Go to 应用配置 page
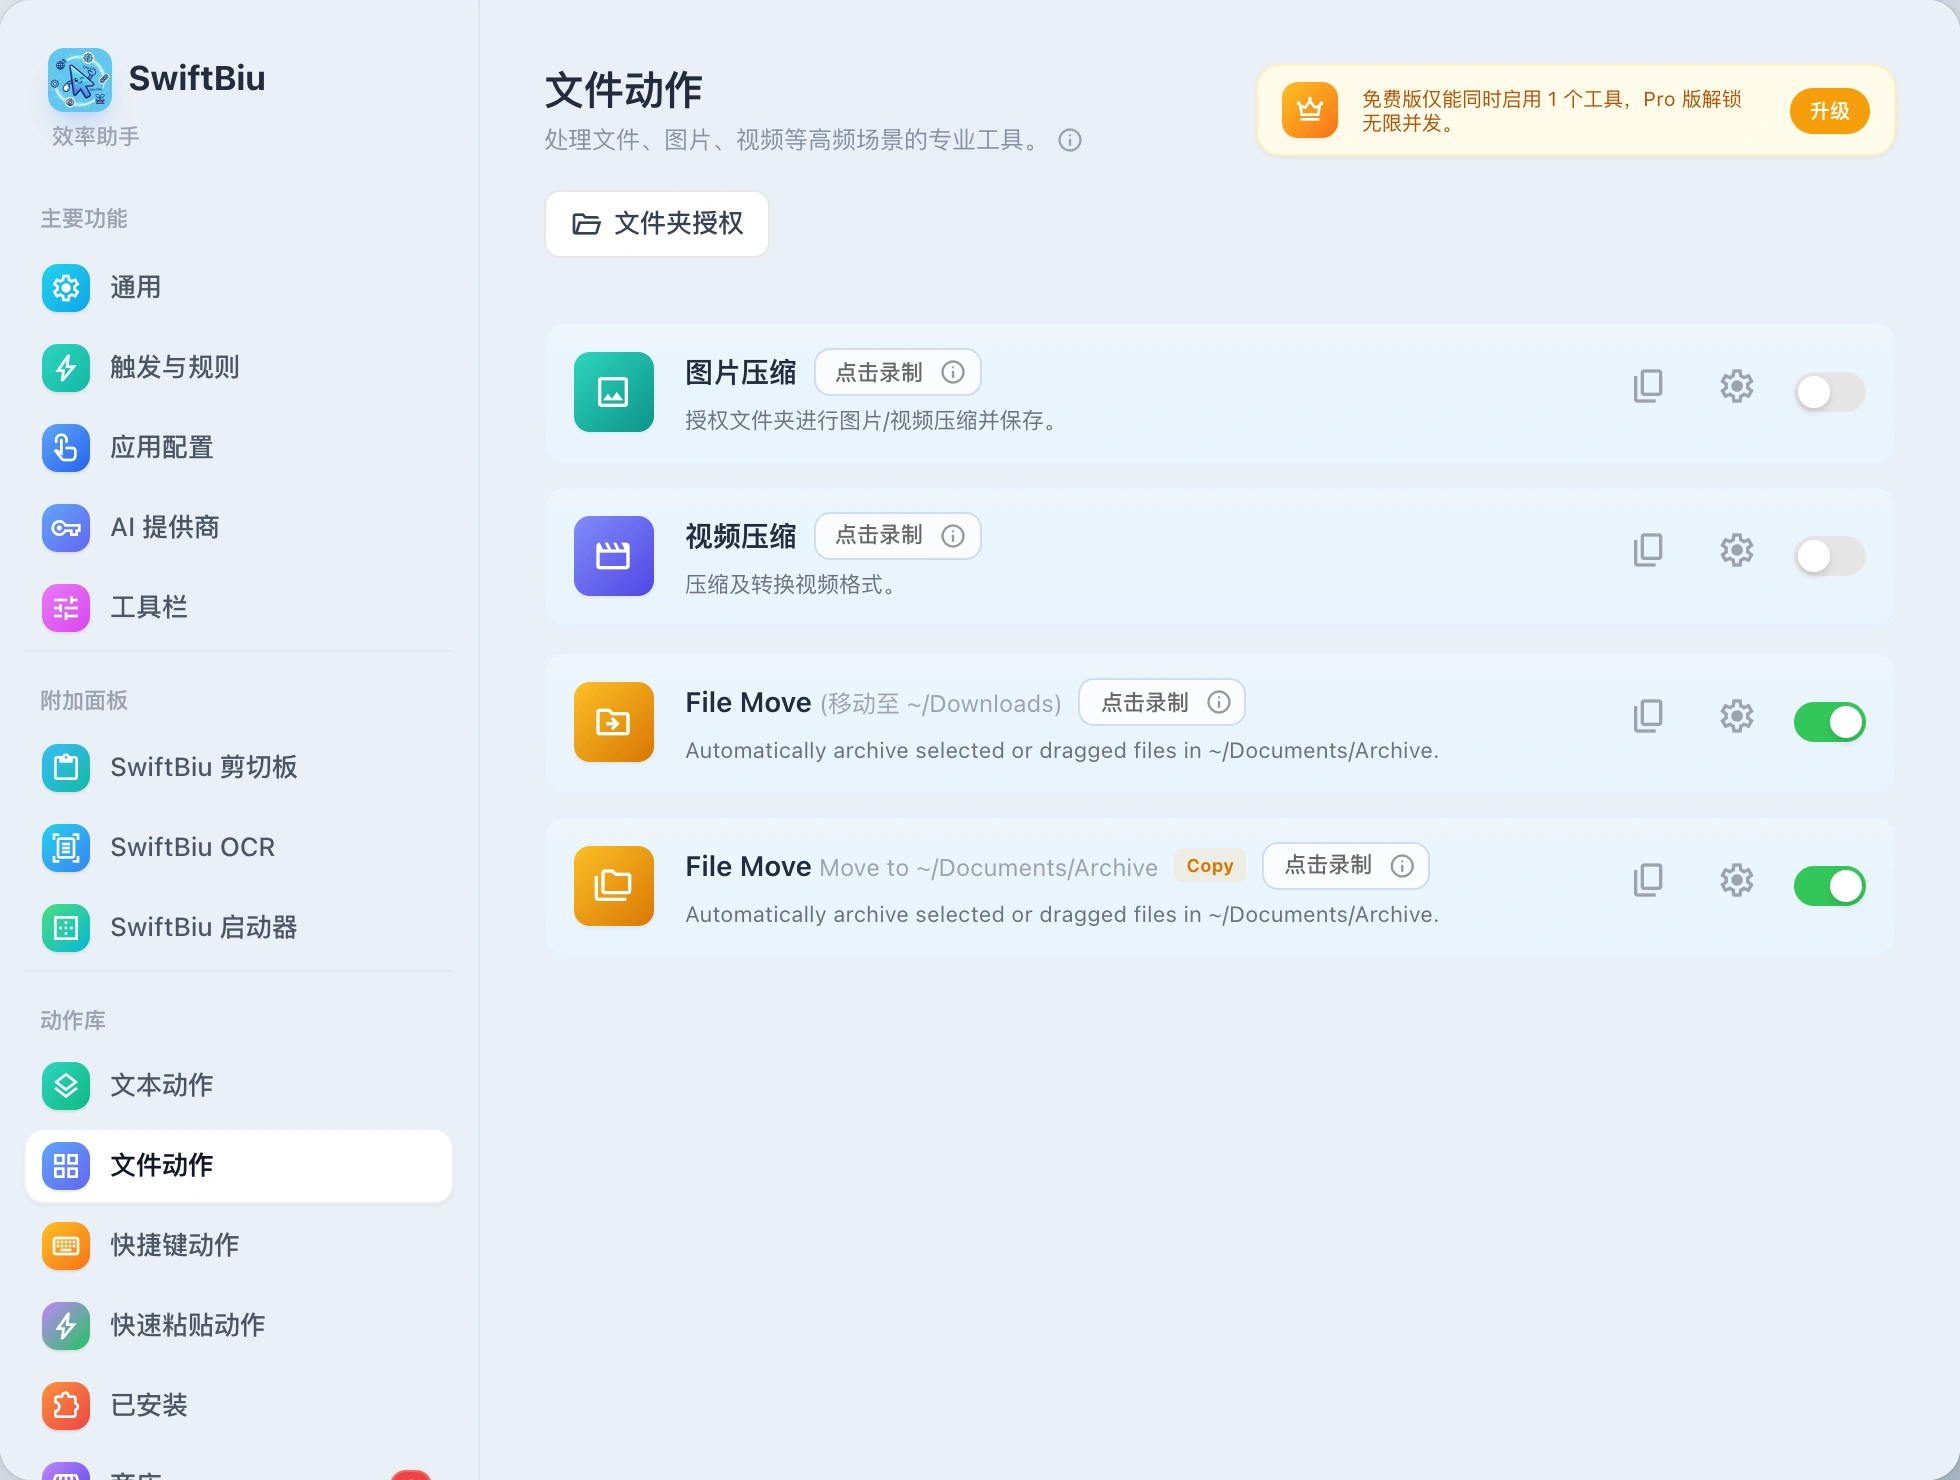This screenshot has width=1960, height=1480. coord(238,448)
